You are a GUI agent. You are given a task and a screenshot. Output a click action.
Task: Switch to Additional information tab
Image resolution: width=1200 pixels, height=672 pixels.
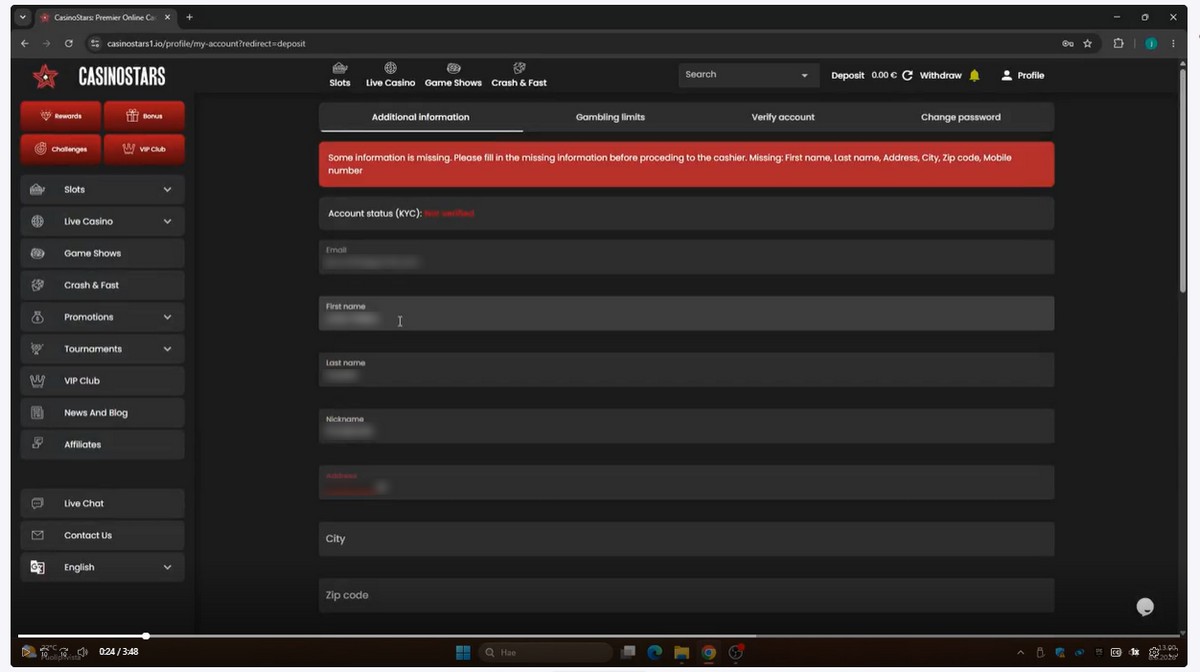[x=421, y=117]
